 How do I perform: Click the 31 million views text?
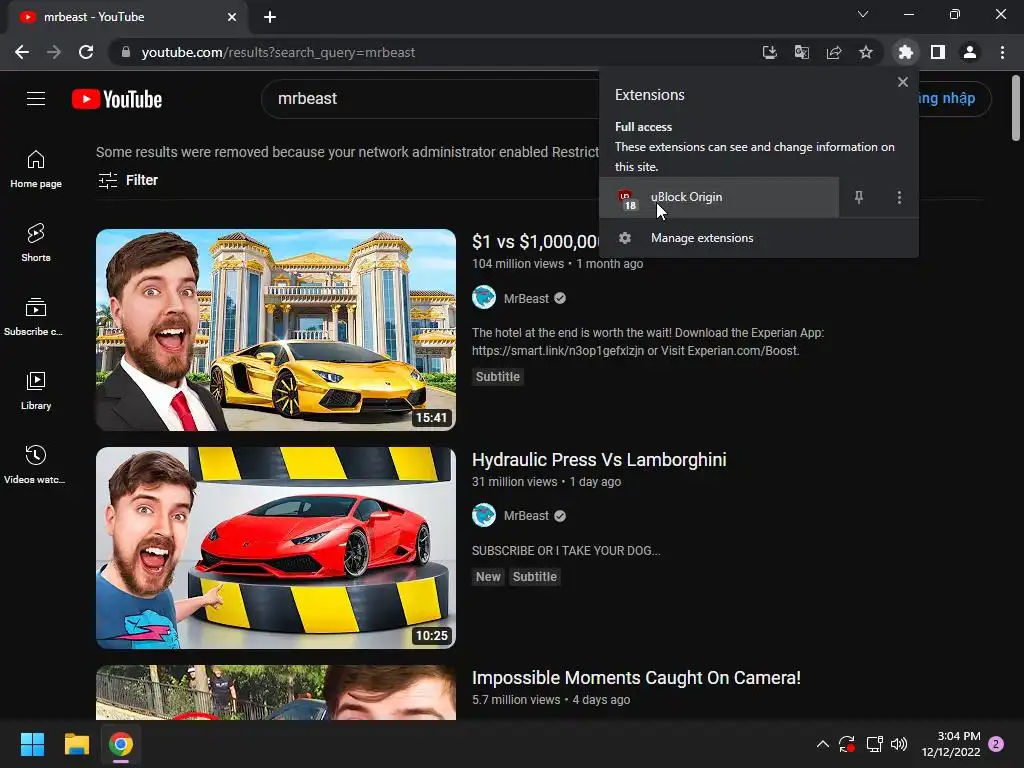515,482
